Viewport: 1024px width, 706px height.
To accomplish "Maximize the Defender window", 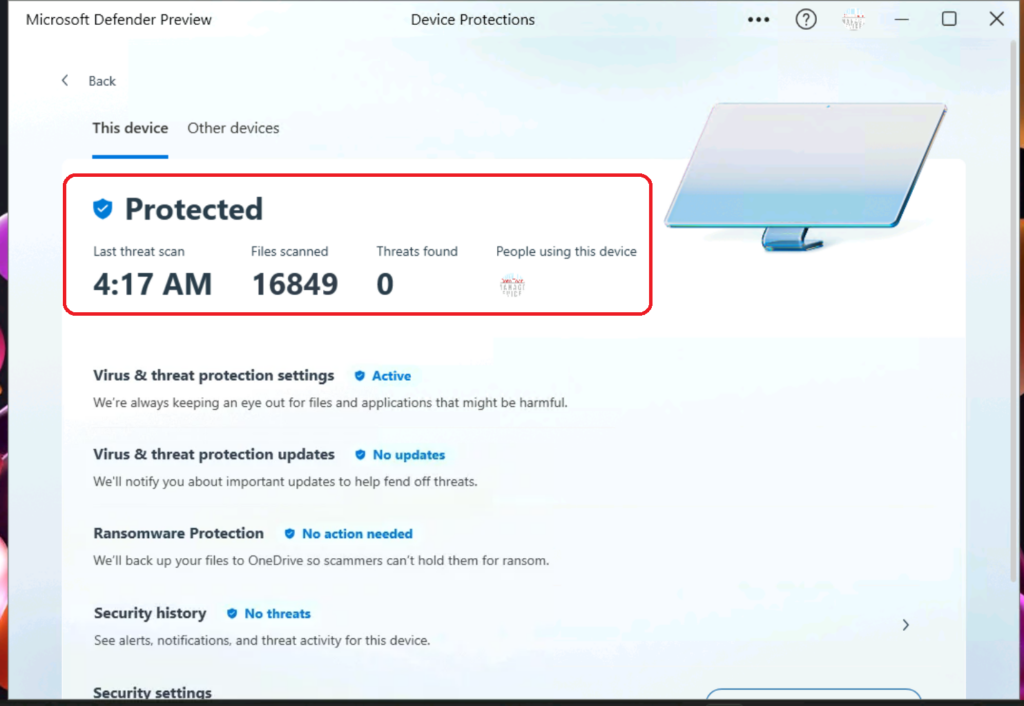I will [x=949, y=20].
